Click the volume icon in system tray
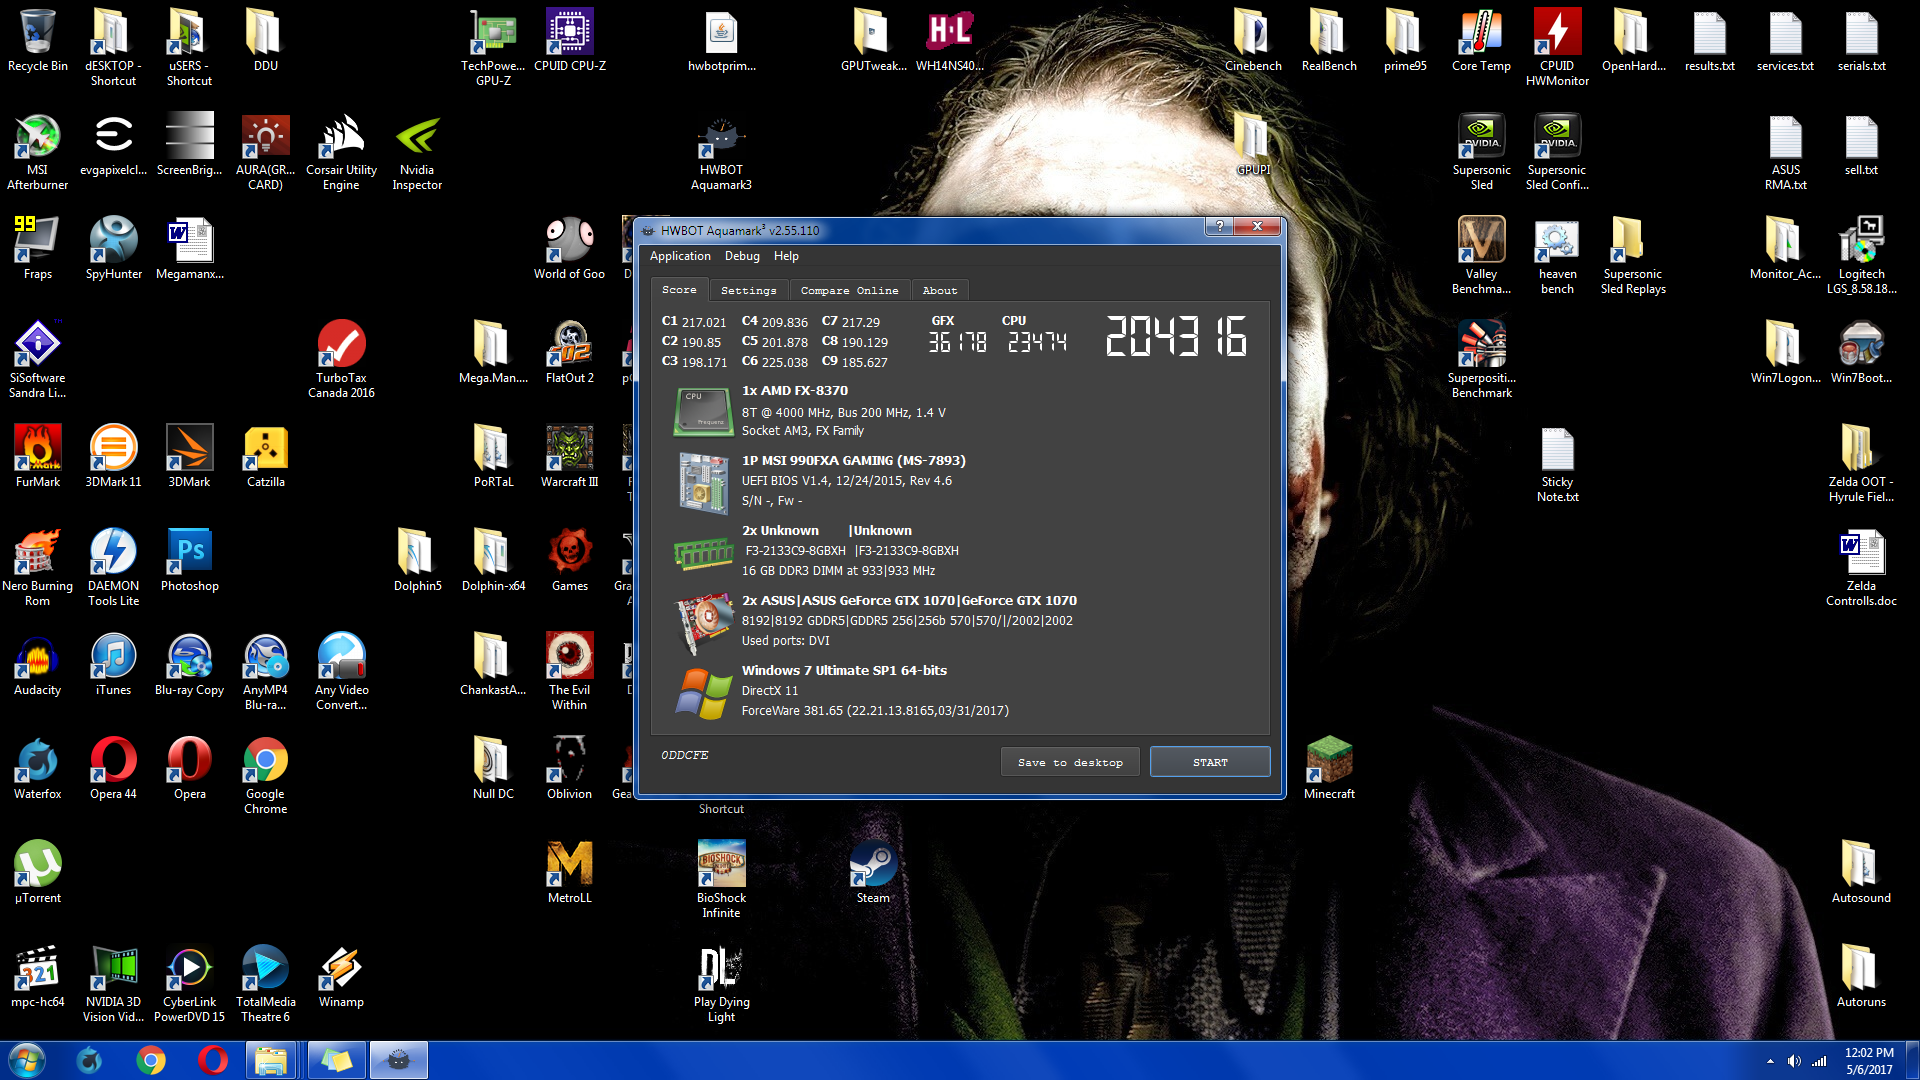The width and height of the screenshot is (1920, 1080). 1794,1061
